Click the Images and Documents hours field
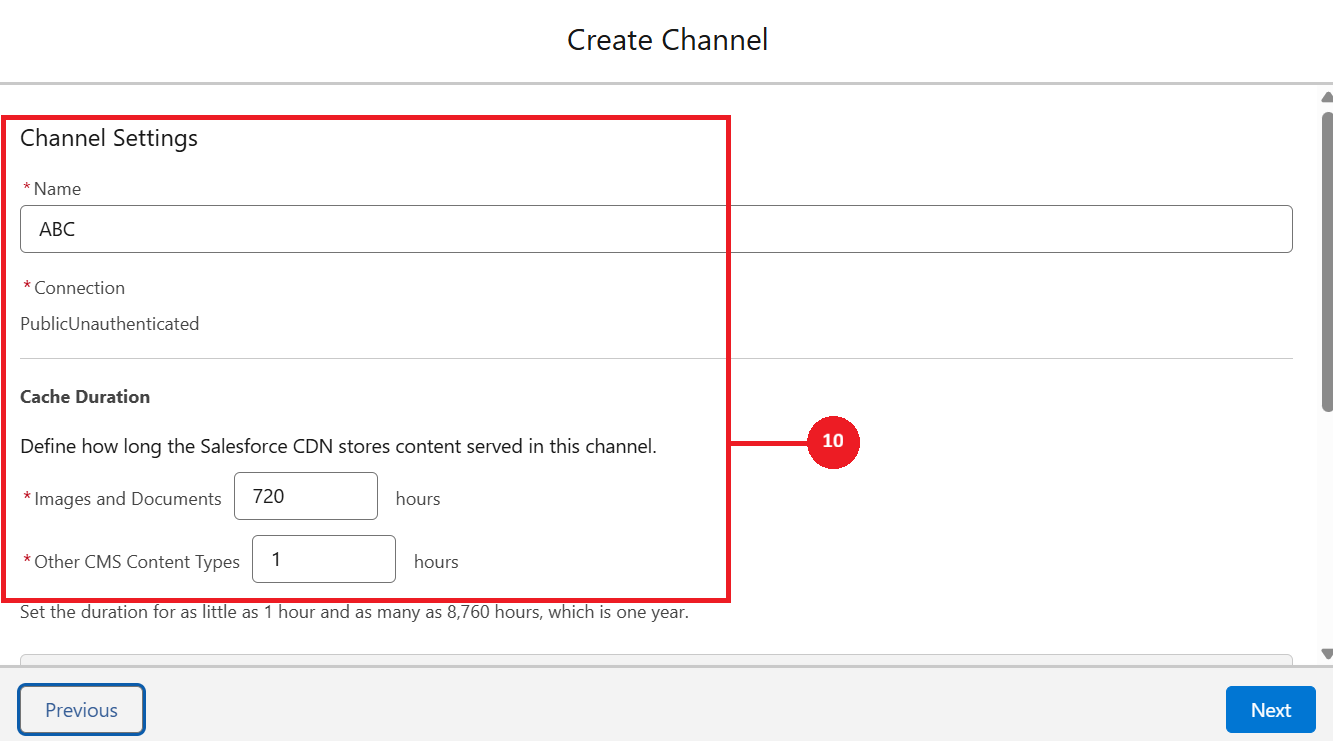The width and height of the screenshot is (1333, 741). [x=305, y=496]
